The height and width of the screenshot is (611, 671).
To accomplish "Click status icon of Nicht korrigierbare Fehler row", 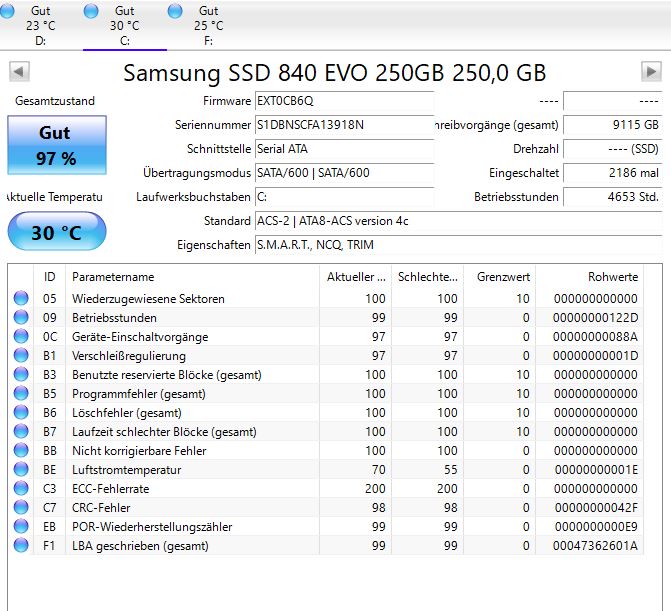I will pyautogui.click(x=21, y=450).
